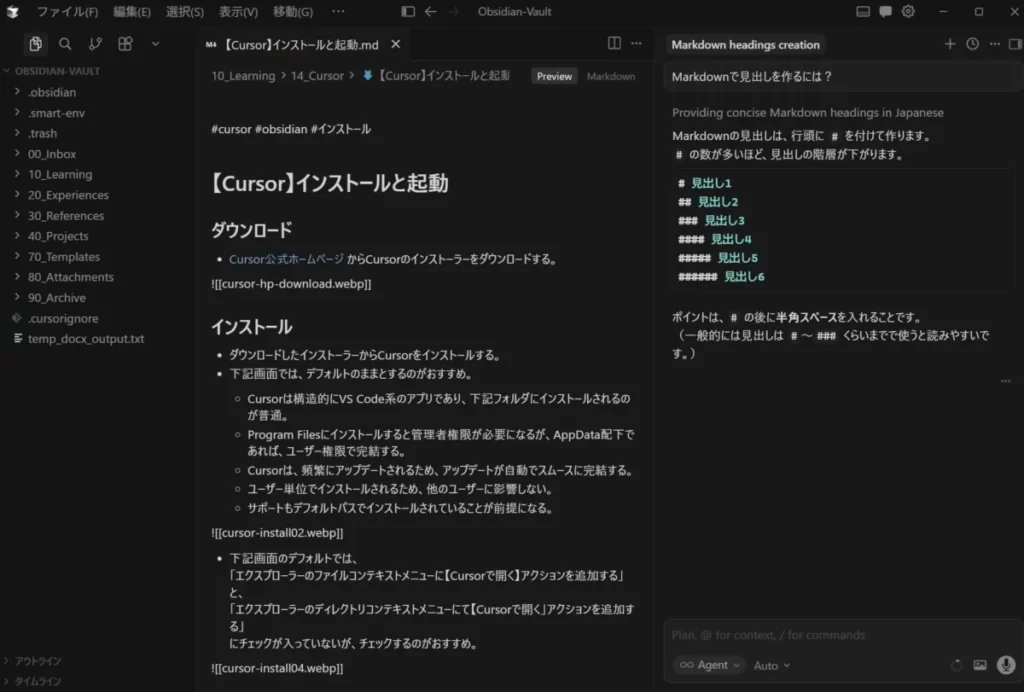Attach an image using the chat image icon
Viewport: 1024px width, 692px height.
(x=981, y=665)
